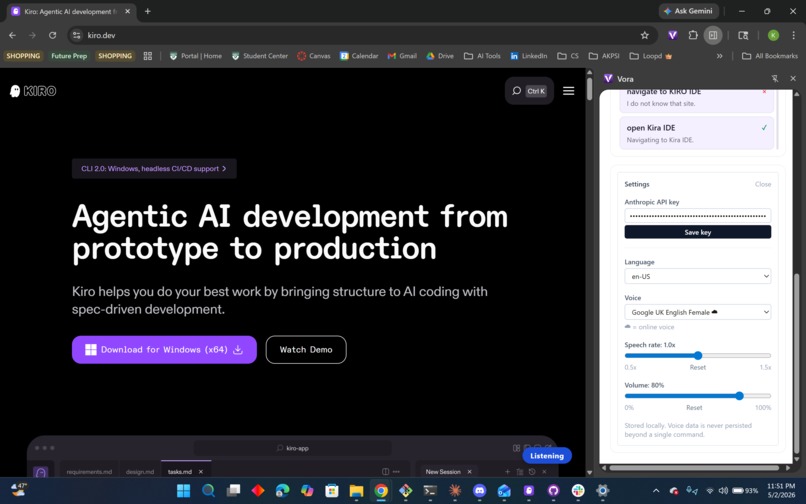Image resolution: width=806 pixels, height=504 pixels.
Task: Open the CS bookmark folder
Action: pyautogui.click(x=568, y=56)
